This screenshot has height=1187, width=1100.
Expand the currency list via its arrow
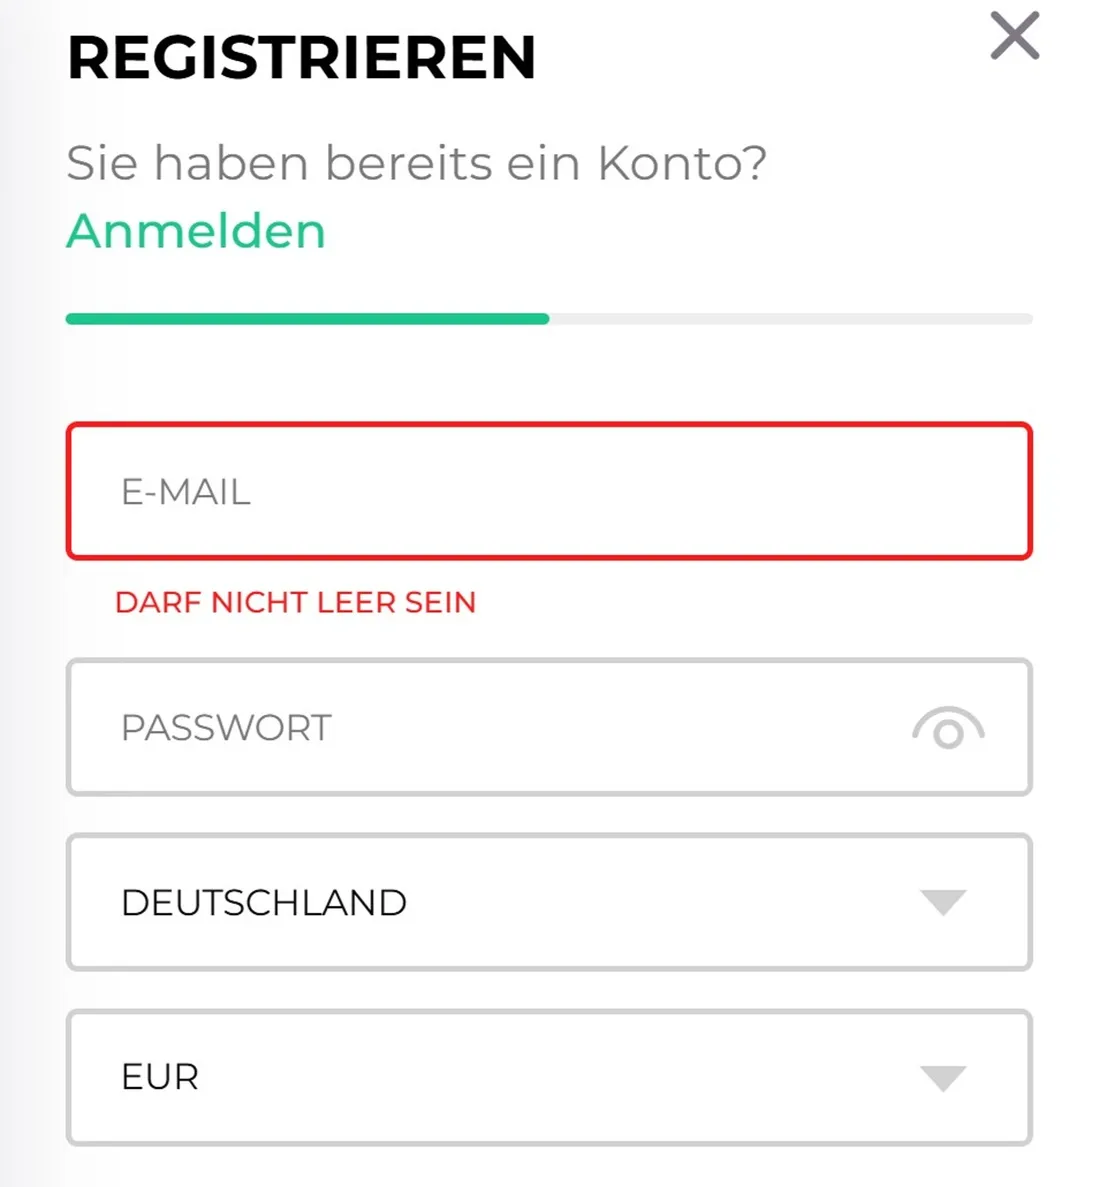pyautogui.click(x=942, y=1078)
